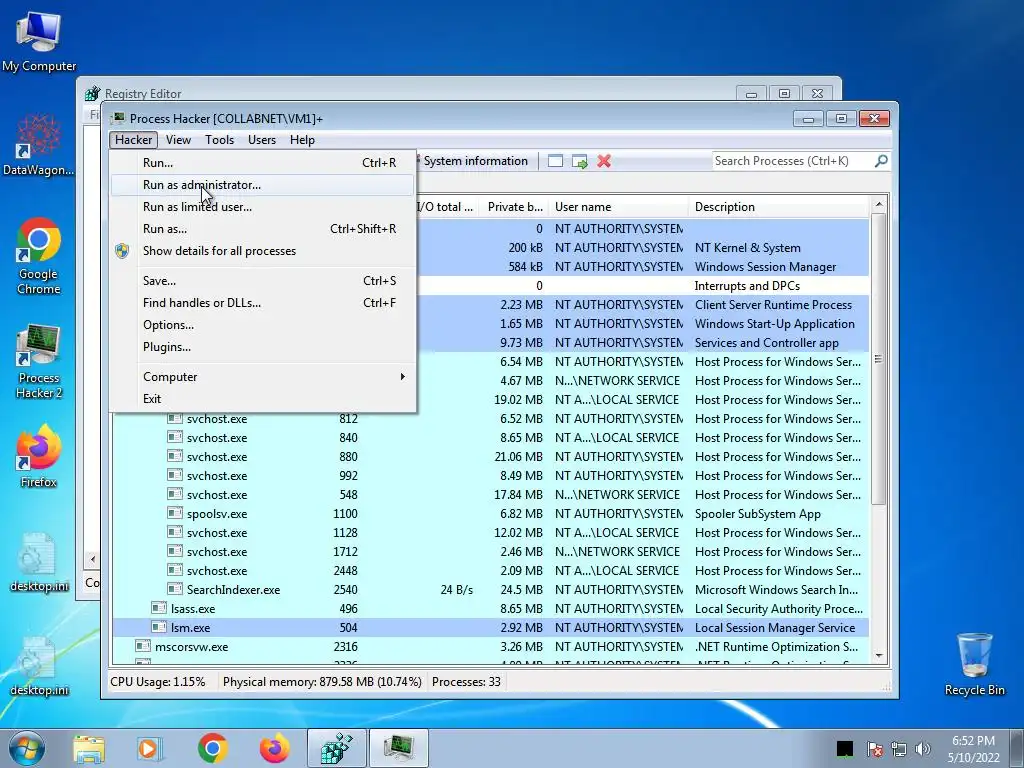Open the Action Center flag icon
This screenshot has width=1024, height=768.
pos(874,749)
